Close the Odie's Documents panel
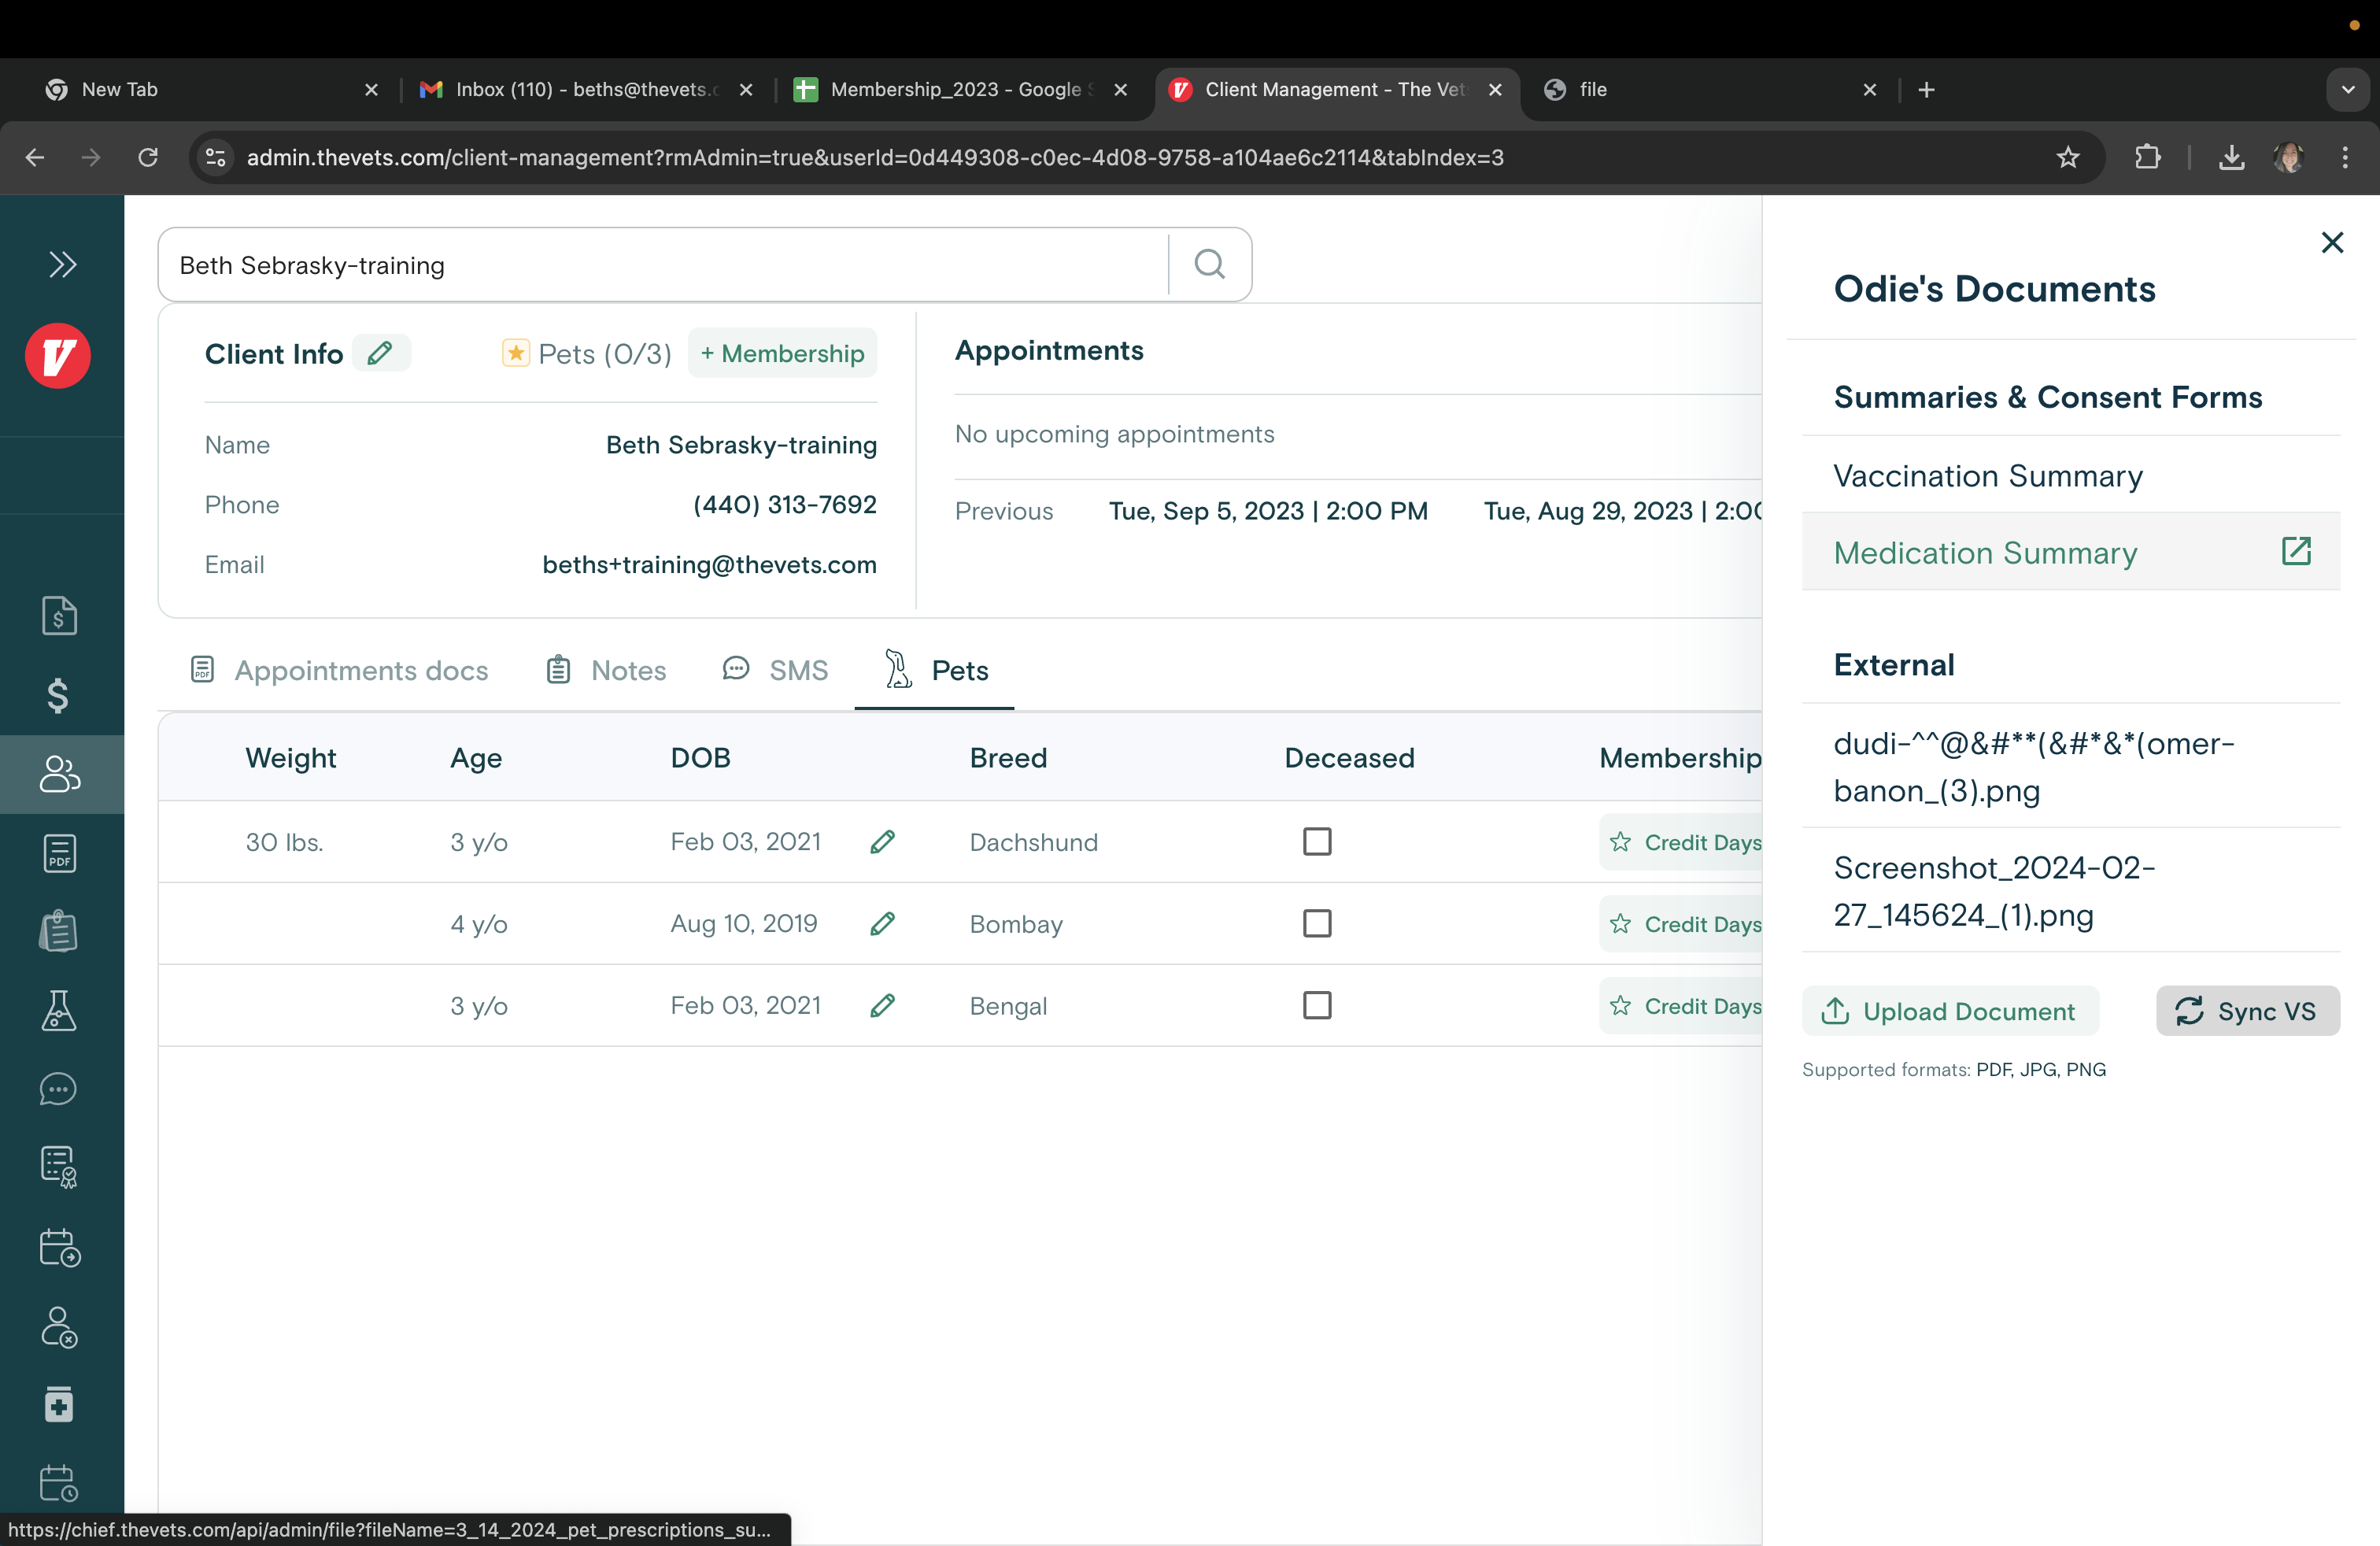The width and height of the screenshot is (2380, 1546). pyautogui.click(x=2332, y=243)
